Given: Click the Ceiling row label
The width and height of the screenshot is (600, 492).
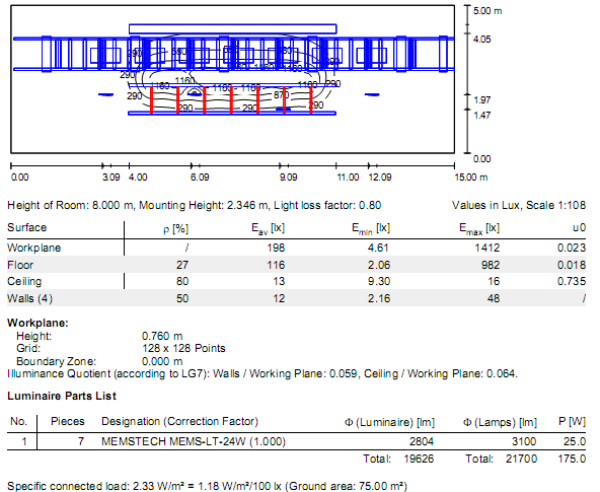Looking at the screenshot, I should pyautogui.click(x=24, y=282).
